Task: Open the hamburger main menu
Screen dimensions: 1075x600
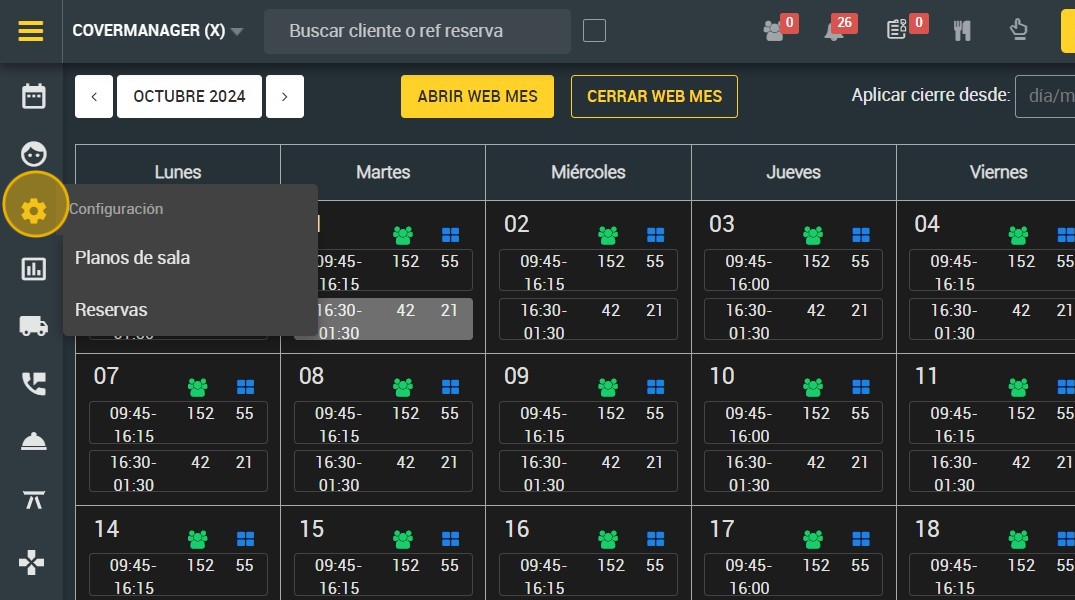Action: point(31,31)
